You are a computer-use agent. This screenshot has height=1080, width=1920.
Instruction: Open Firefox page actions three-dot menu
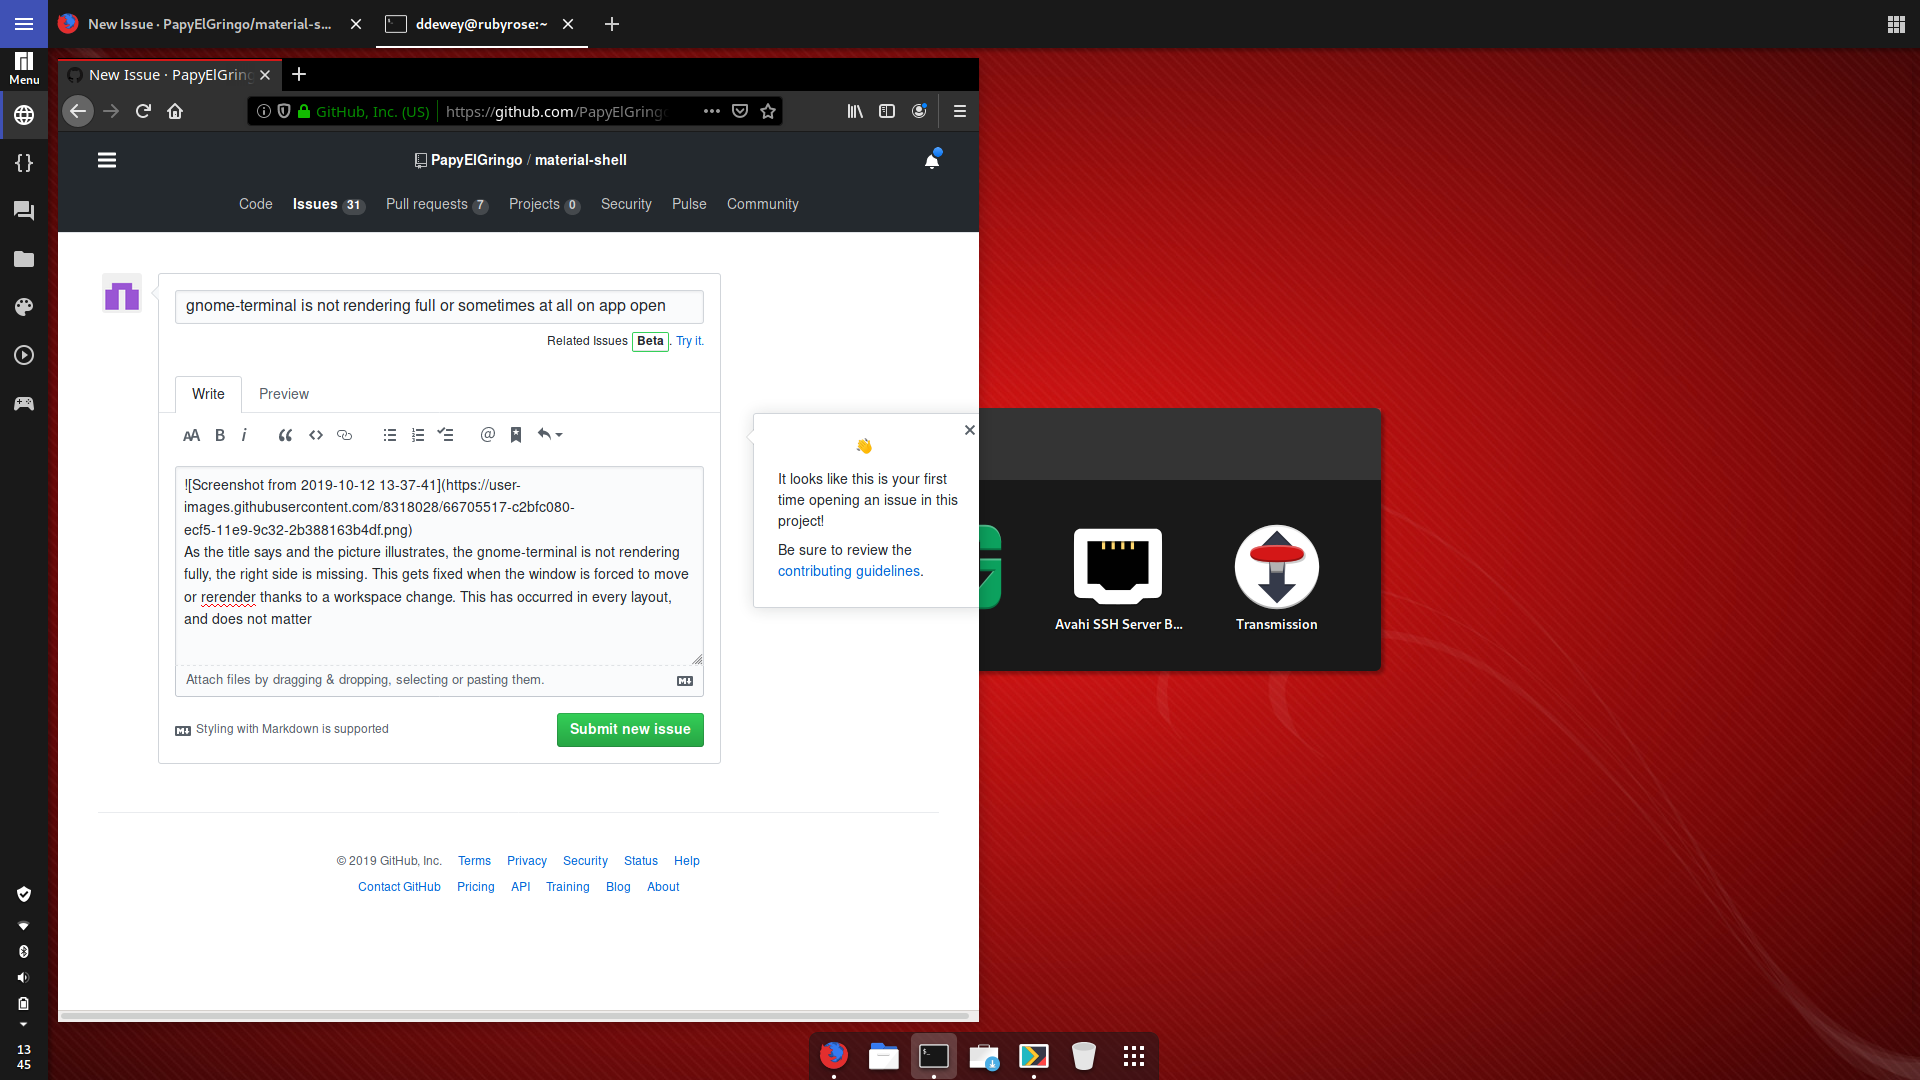pyautogui.click(x=712, y=111)
